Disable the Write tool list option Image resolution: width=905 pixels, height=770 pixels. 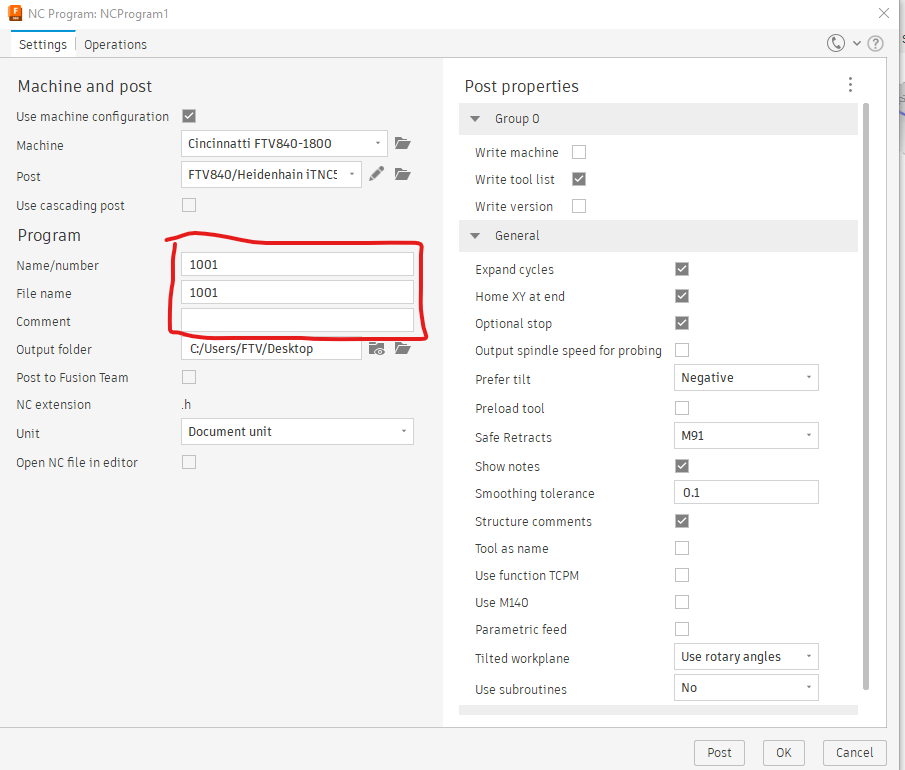tap(579, 179)
